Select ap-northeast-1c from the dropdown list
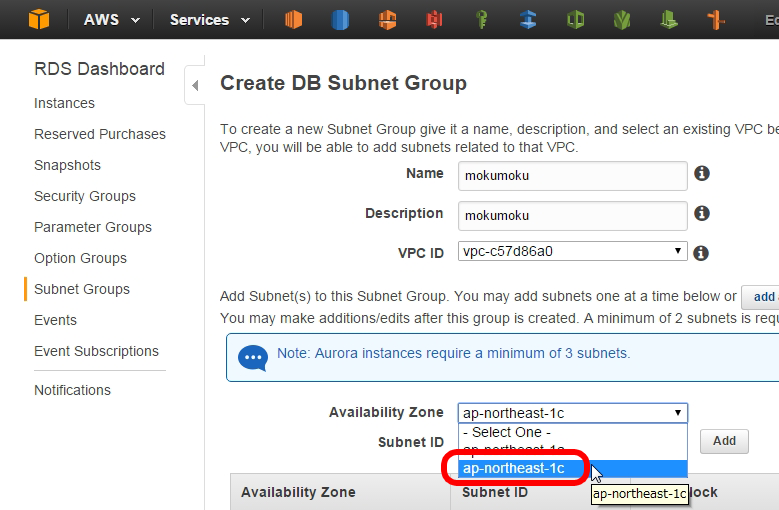The height and width of the screenshot is (510, 779). point(572,468)
